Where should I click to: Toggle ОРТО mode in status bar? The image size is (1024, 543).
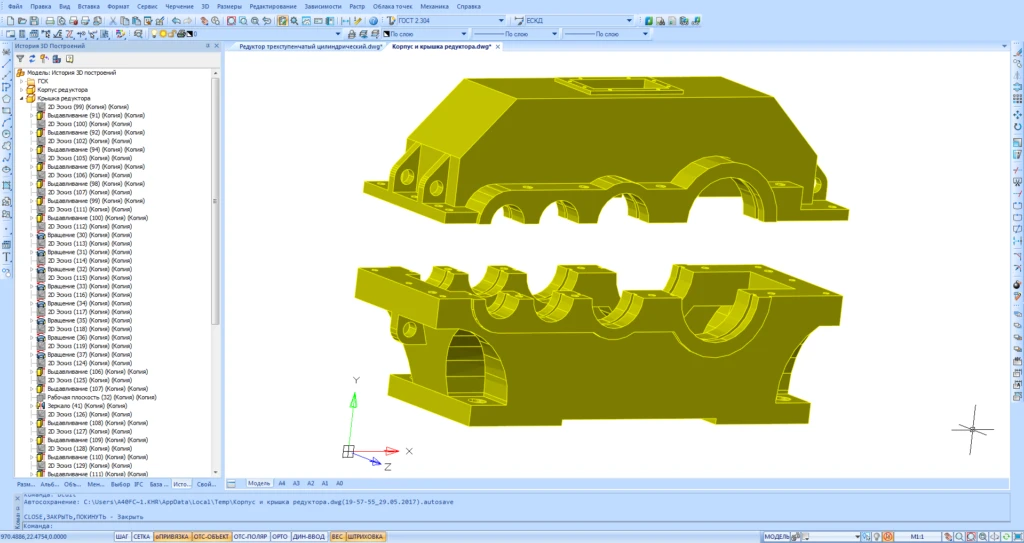280,537
